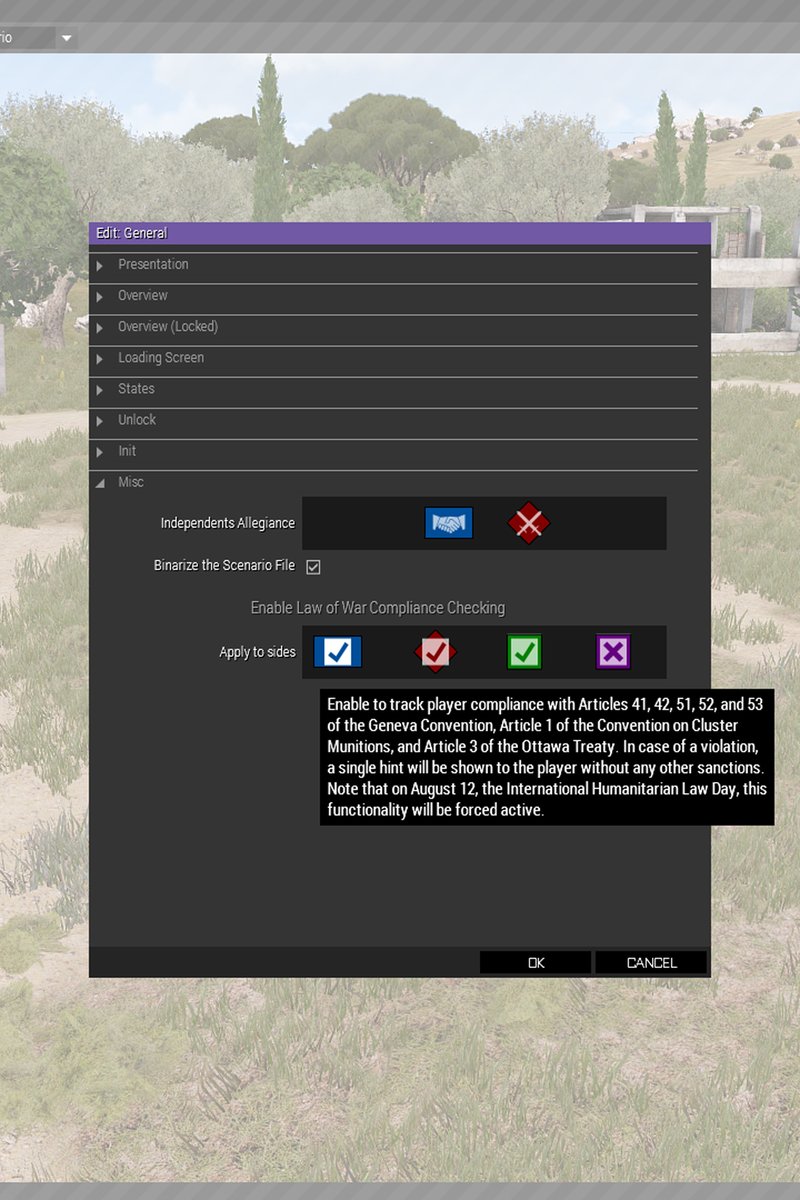Click the Overview section label
This screenshot has width=800, height=1200.
(143, 296)
